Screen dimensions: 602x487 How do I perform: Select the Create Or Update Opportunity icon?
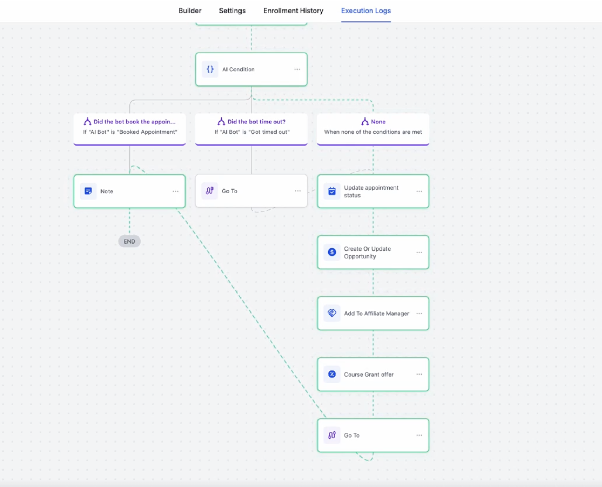coord(332,252)
